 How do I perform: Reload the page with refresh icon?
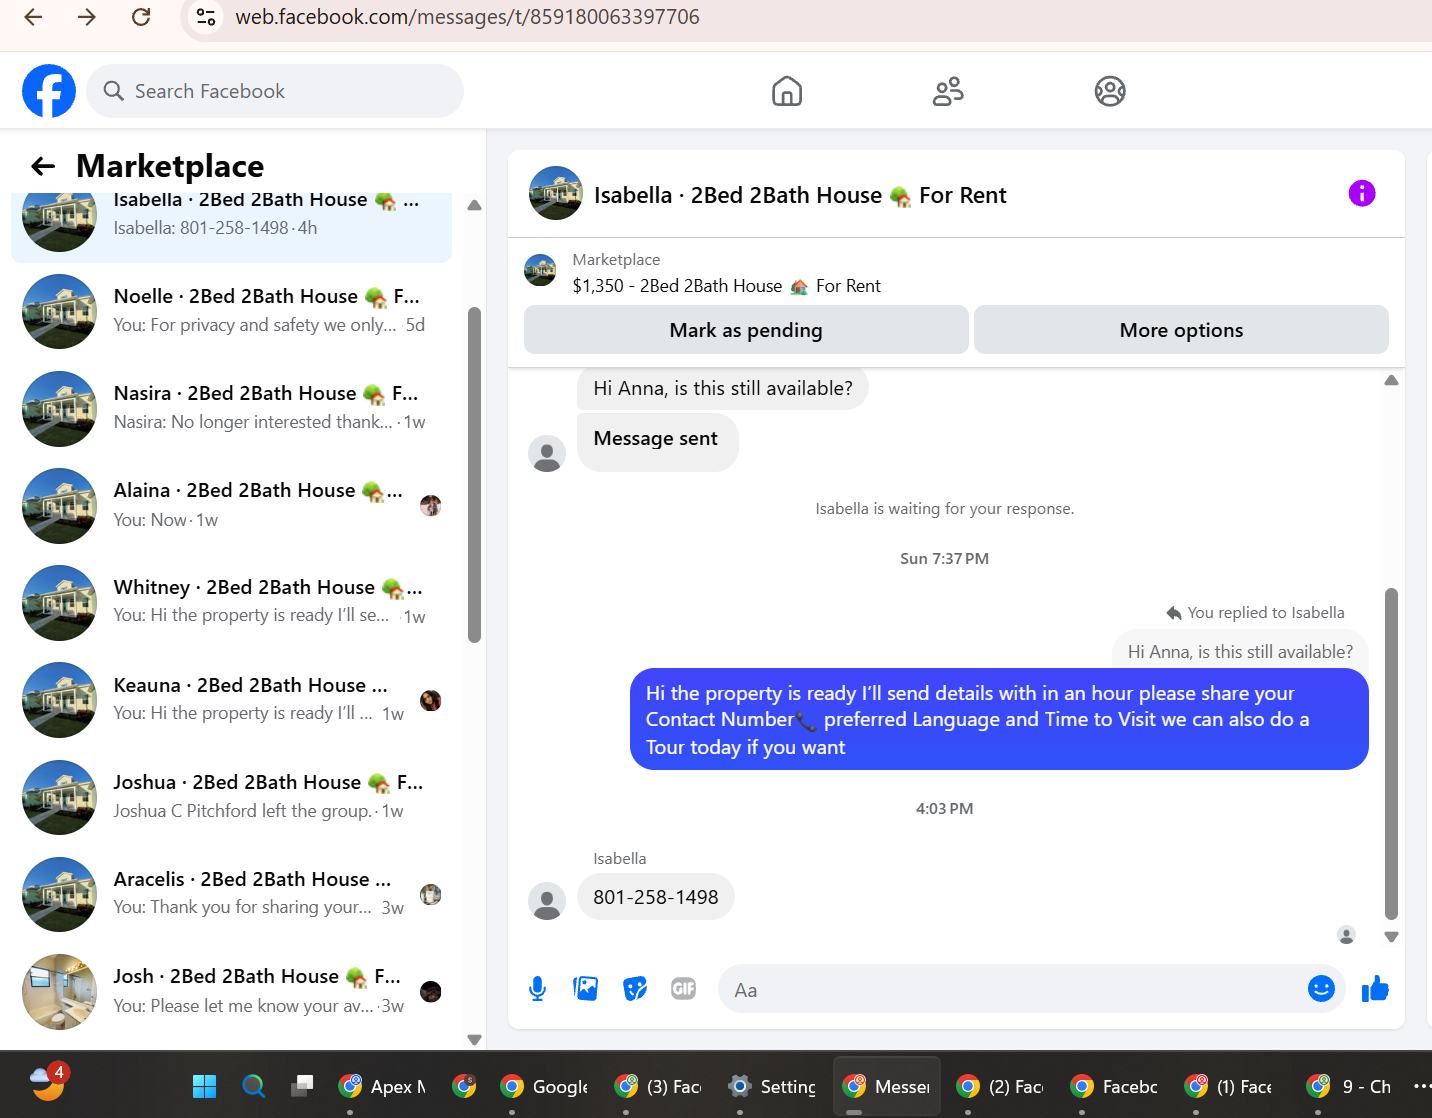[141, 17]
